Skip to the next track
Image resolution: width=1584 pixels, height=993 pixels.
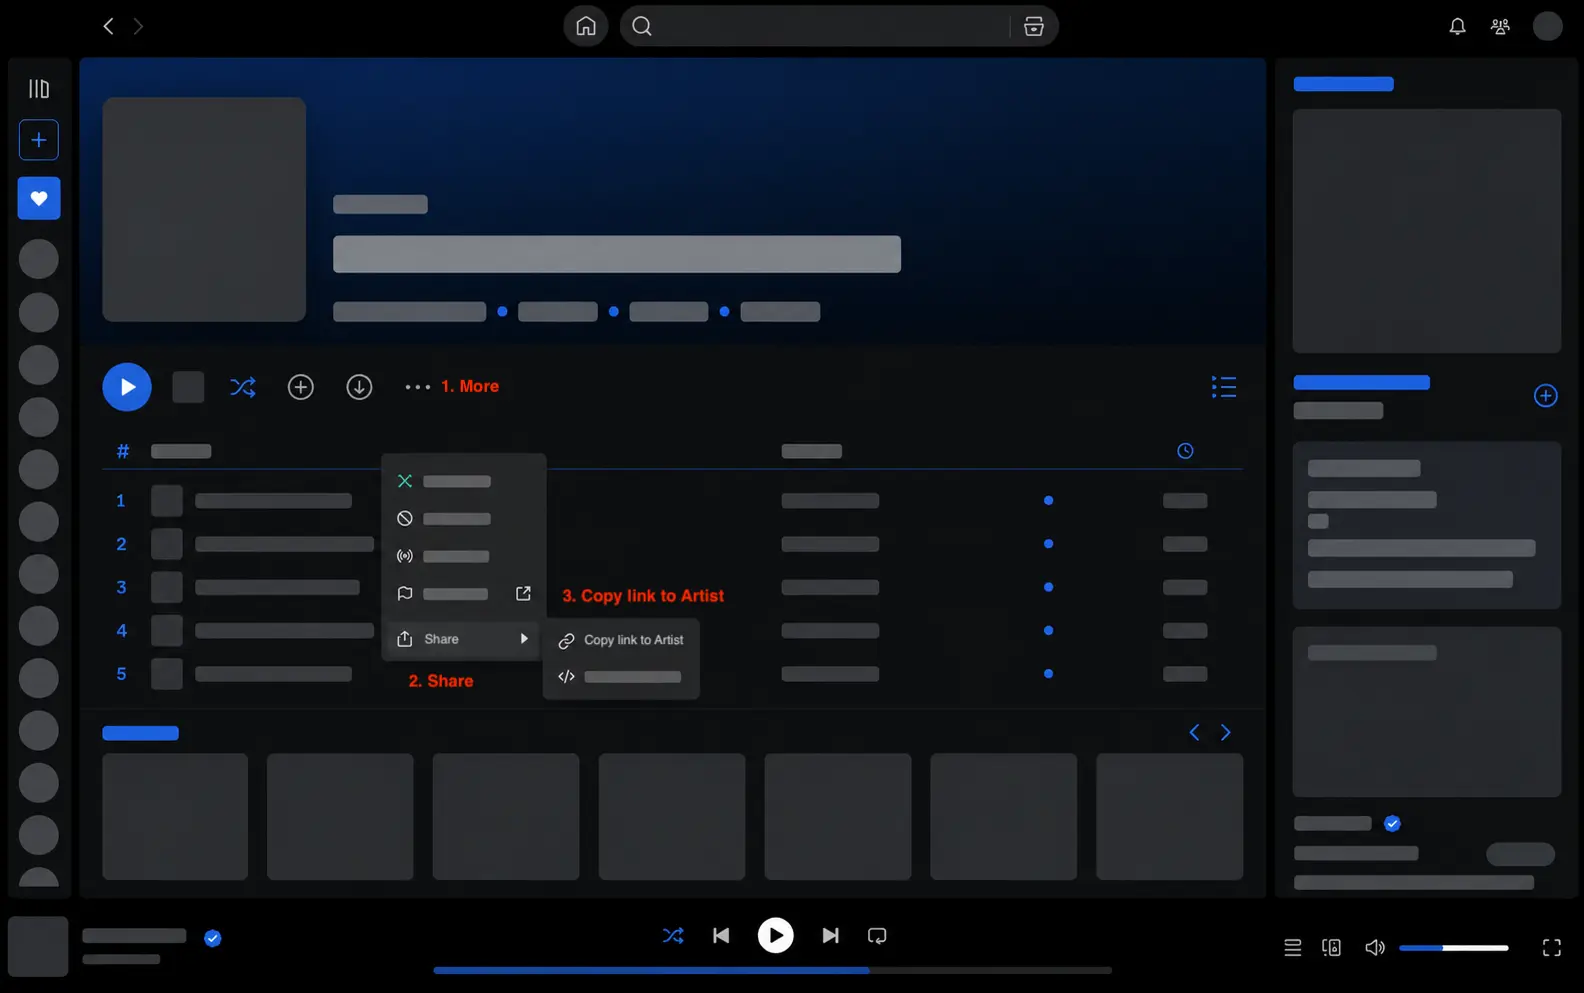(x=830, y=936)
